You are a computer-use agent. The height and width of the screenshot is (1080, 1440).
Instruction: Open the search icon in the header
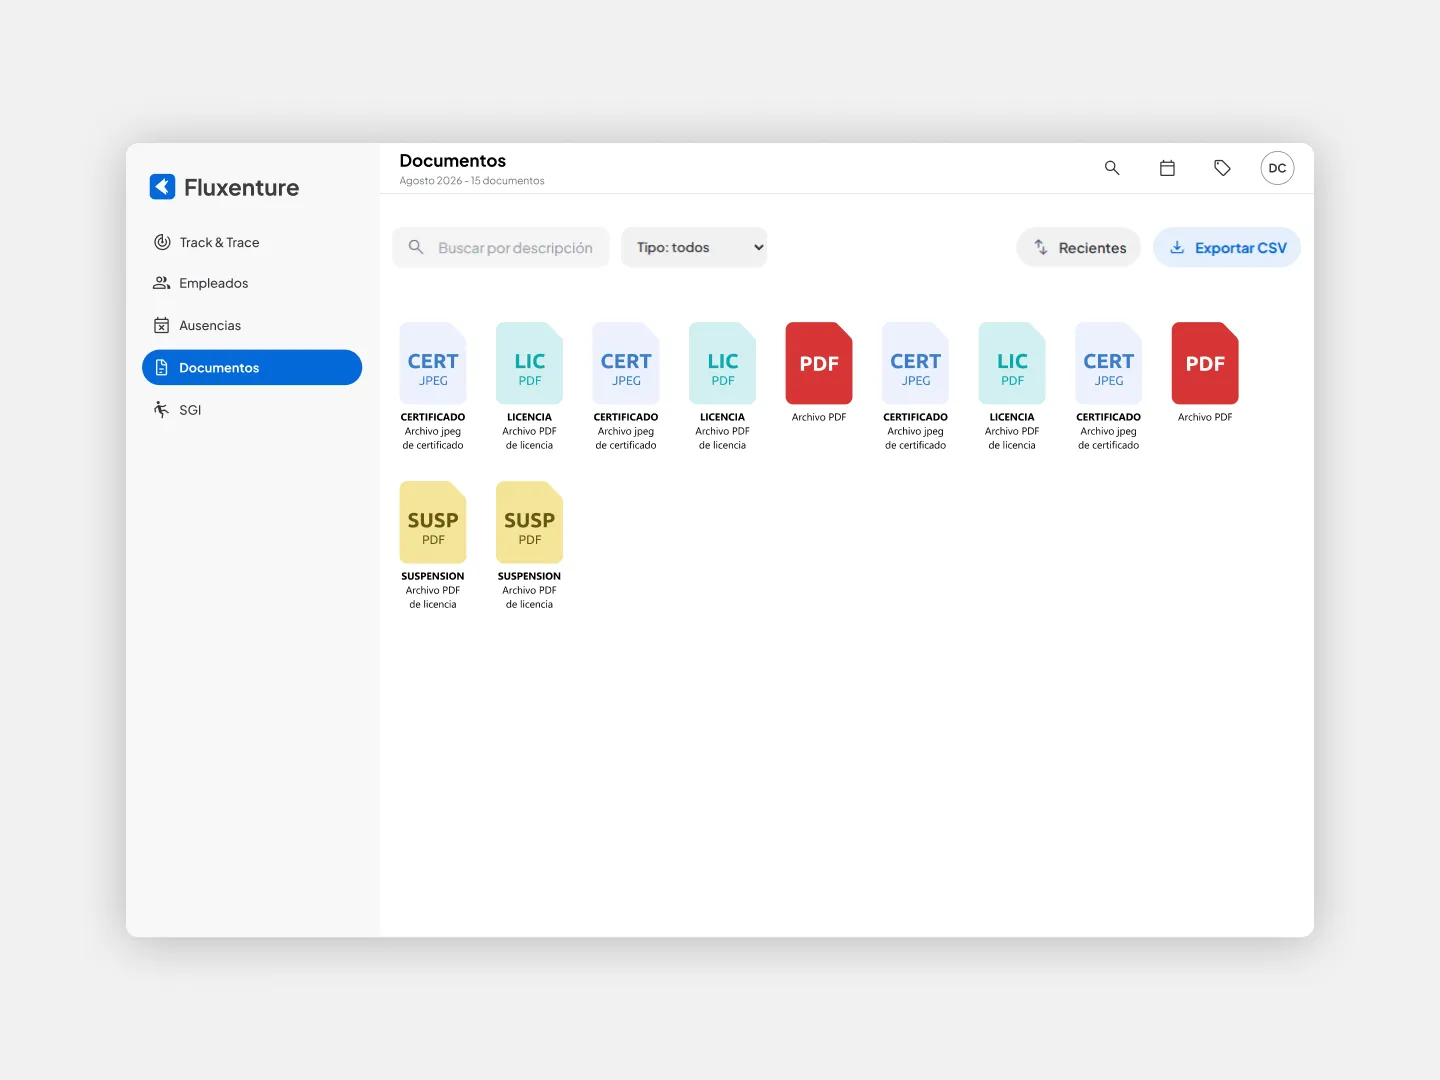click(1111, 168)
